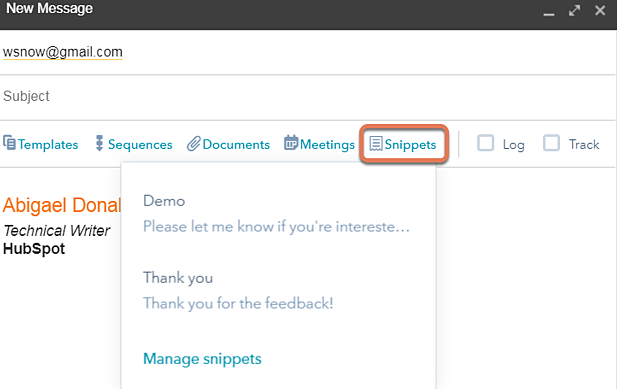Open the Meetings label

coord(327,145)
